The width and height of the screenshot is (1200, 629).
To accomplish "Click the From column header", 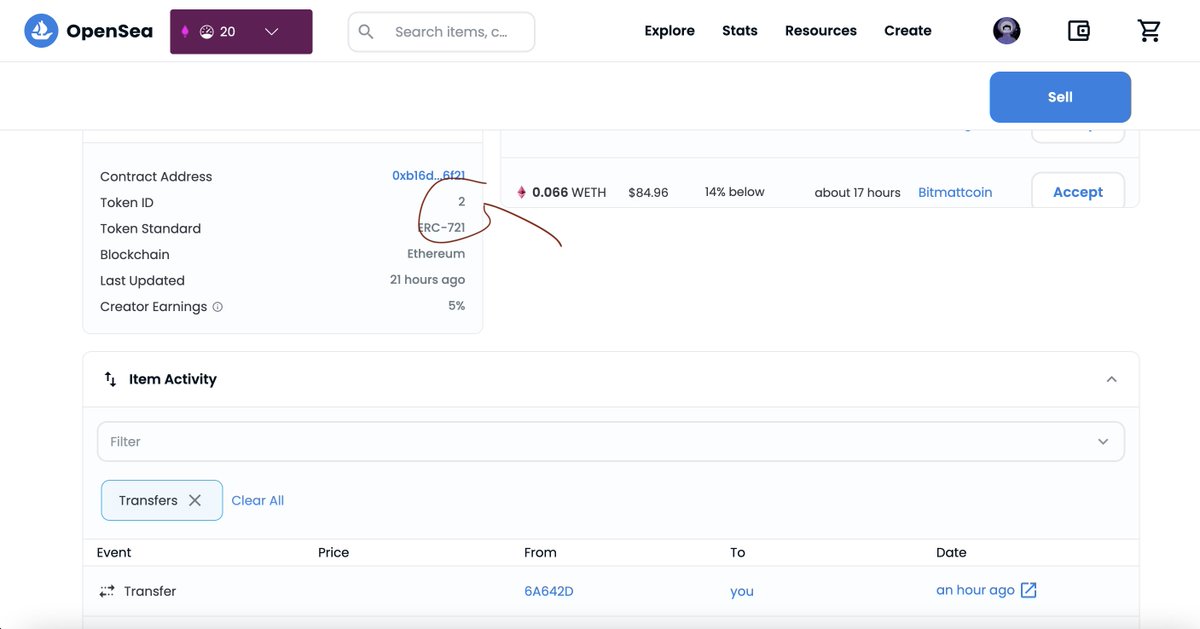I will (x=540, y=552).
